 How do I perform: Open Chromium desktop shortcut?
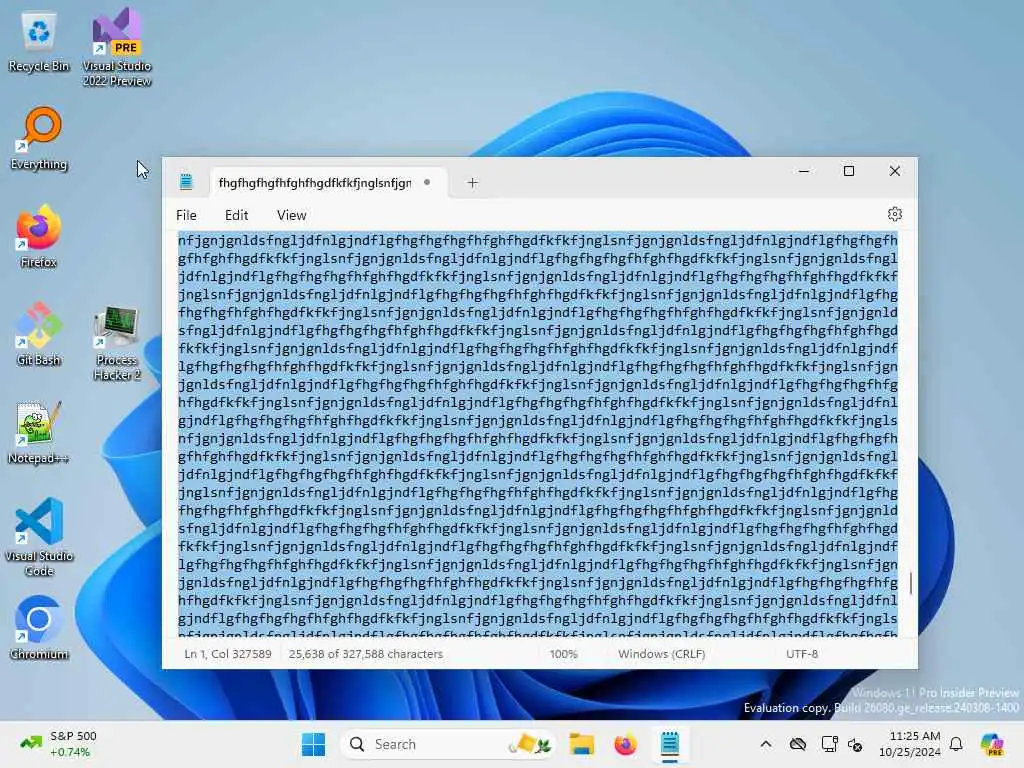pos(39,628)
